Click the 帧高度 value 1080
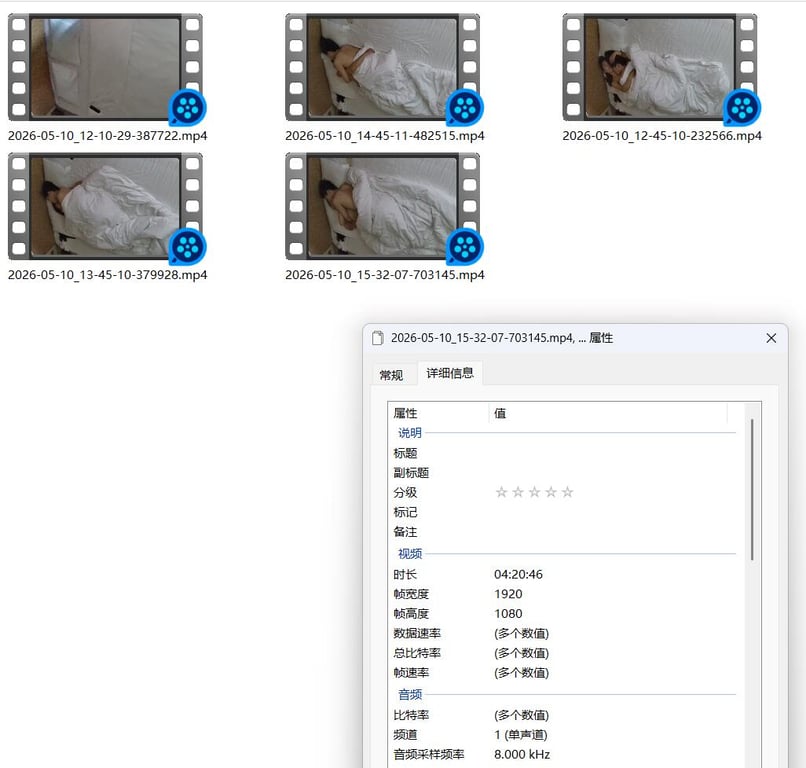This screenshot has height=768, width=806. click(508, 613)
